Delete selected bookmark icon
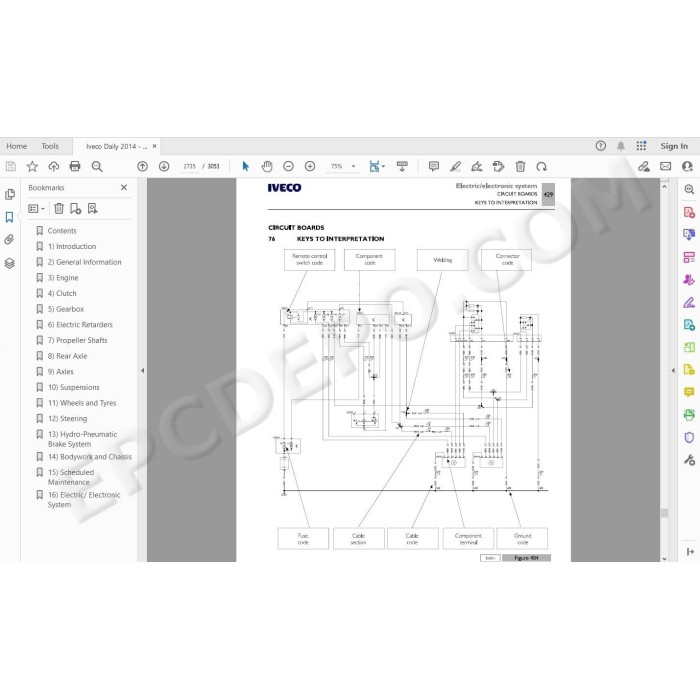This screenshot has height=700, width=700. click(59, 208)
